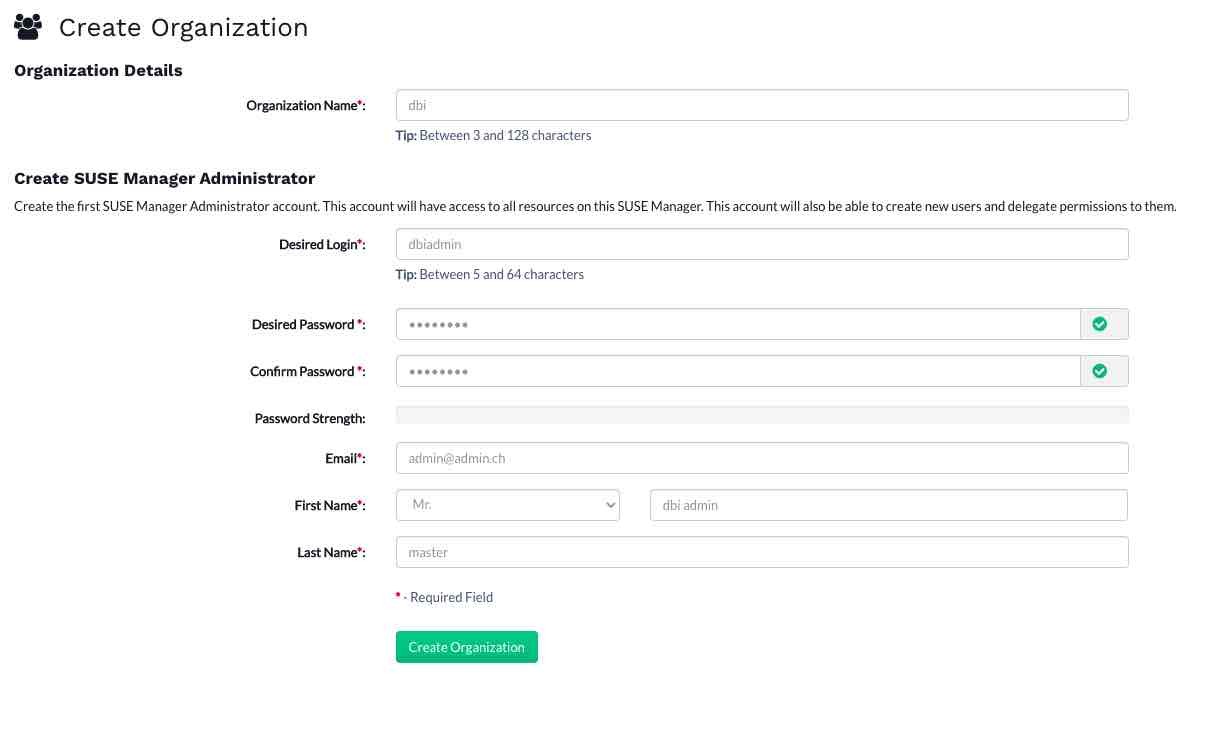Image resolution: width=1231 pixels, height=745 pixels.
Task: Click the 'Confirm Password' label
Action: coord(307,371)
